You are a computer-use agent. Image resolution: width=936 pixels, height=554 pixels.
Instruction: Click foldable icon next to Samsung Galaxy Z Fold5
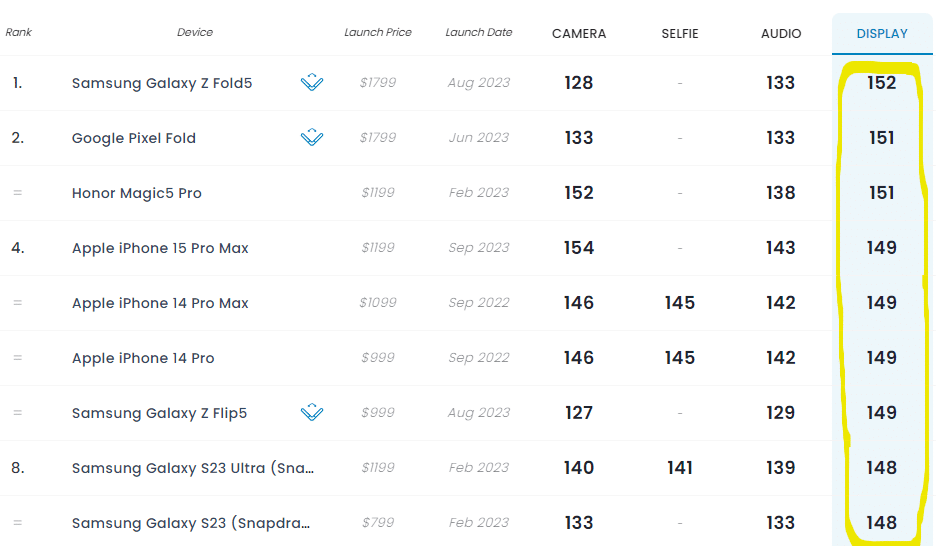point(312,82)
